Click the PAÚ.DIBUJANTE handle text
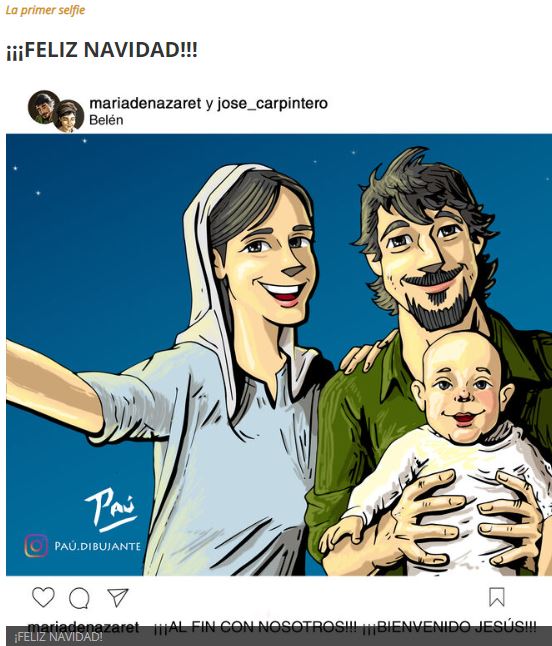The image size is (552, 646). [x=97, y=546]
